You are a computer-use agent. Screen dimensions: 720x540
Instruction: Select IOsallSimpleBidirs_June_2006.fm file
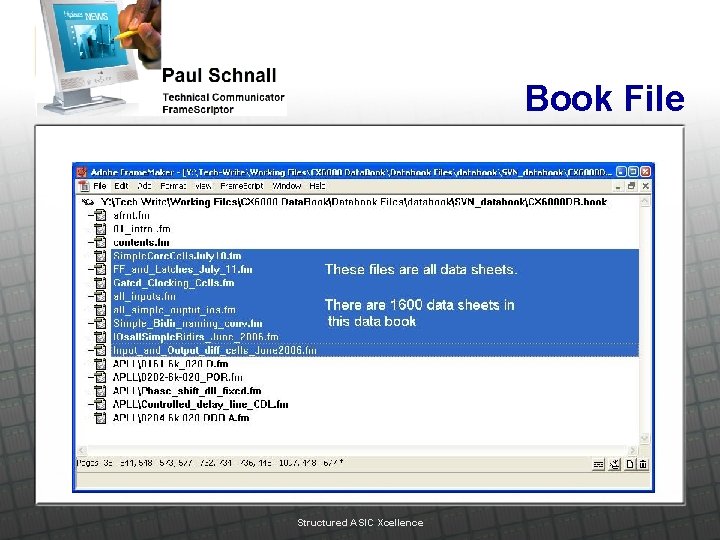pos(196,337)
